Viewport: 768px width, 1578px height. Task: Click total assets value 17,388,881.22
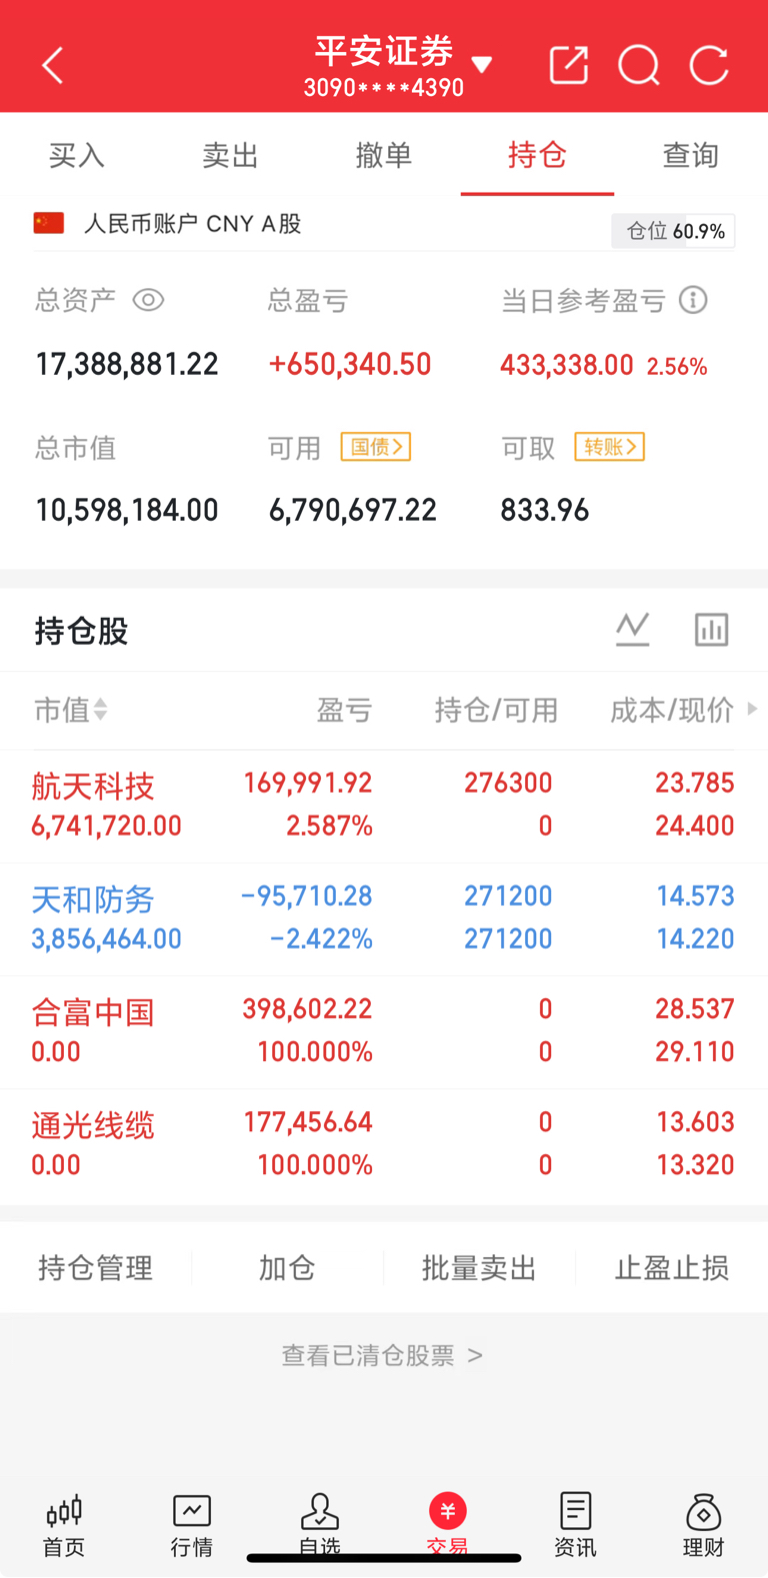tap(127, 364)
